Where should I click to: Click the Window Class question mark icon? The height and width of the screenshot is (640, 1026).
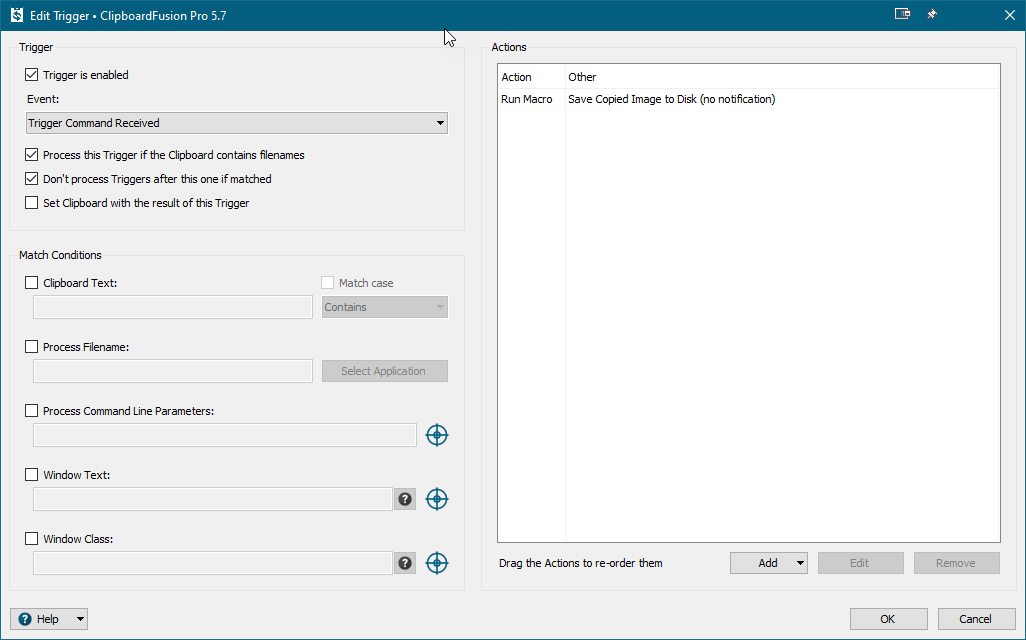(405, 563)
